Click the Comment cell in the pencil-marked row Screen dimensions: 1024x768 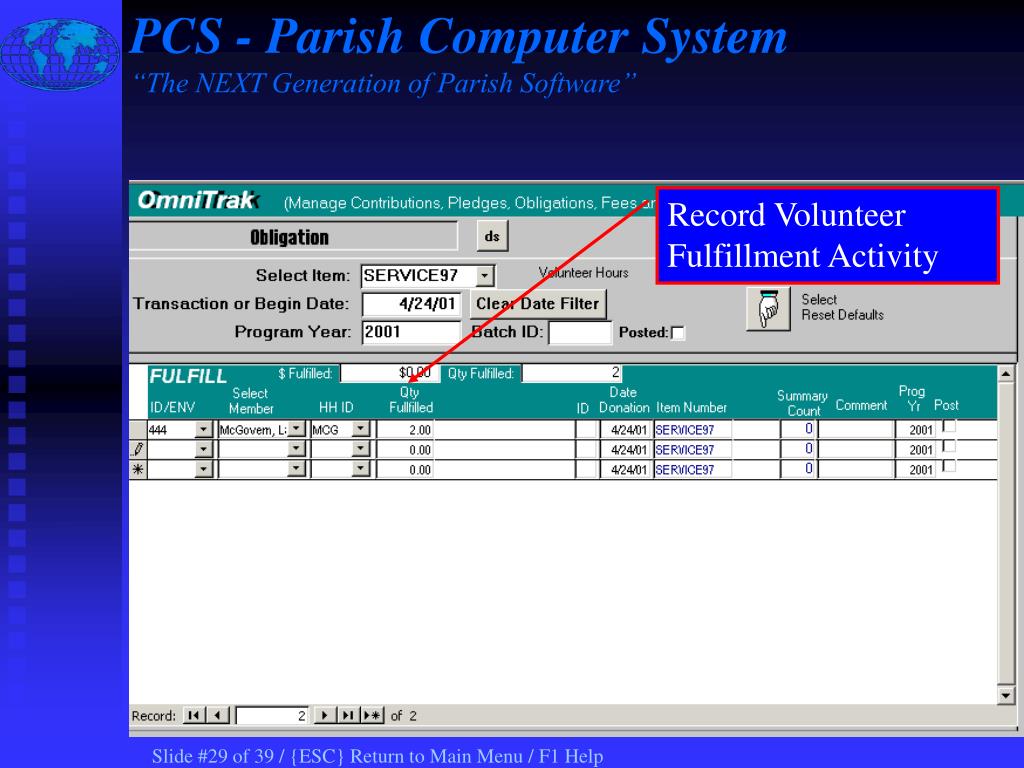pyautogui.click(x=856, y=449)
